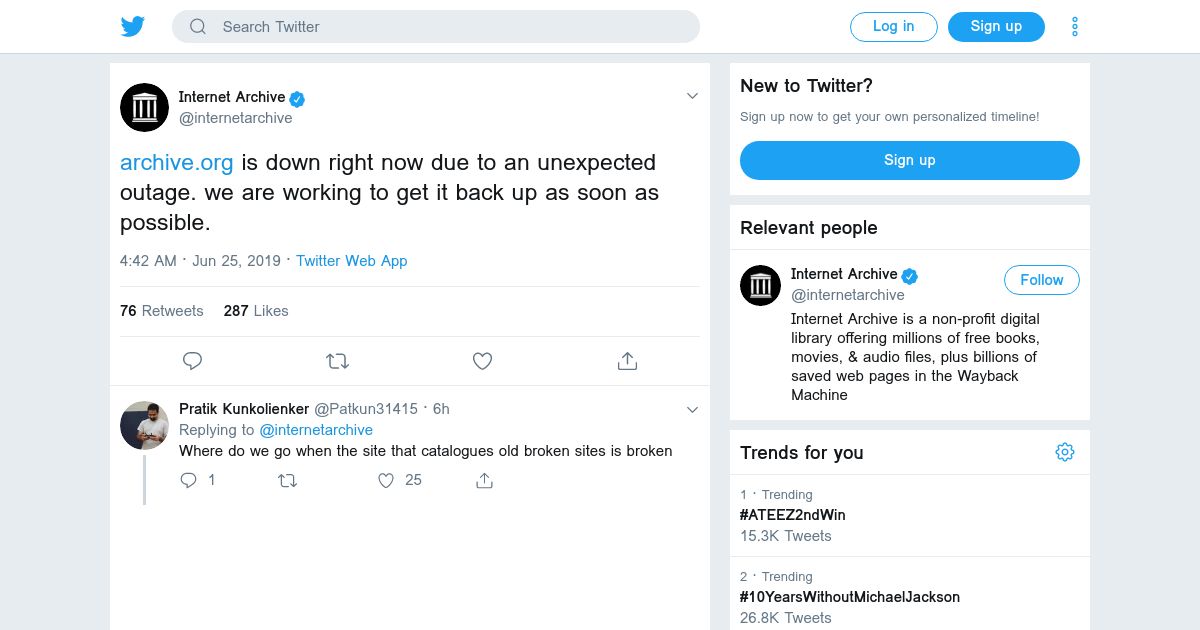Image resolution: width=1200 pixels, height=630 pixels.
Task: Open the archive.org link in tweet
Action: (177, 162)
